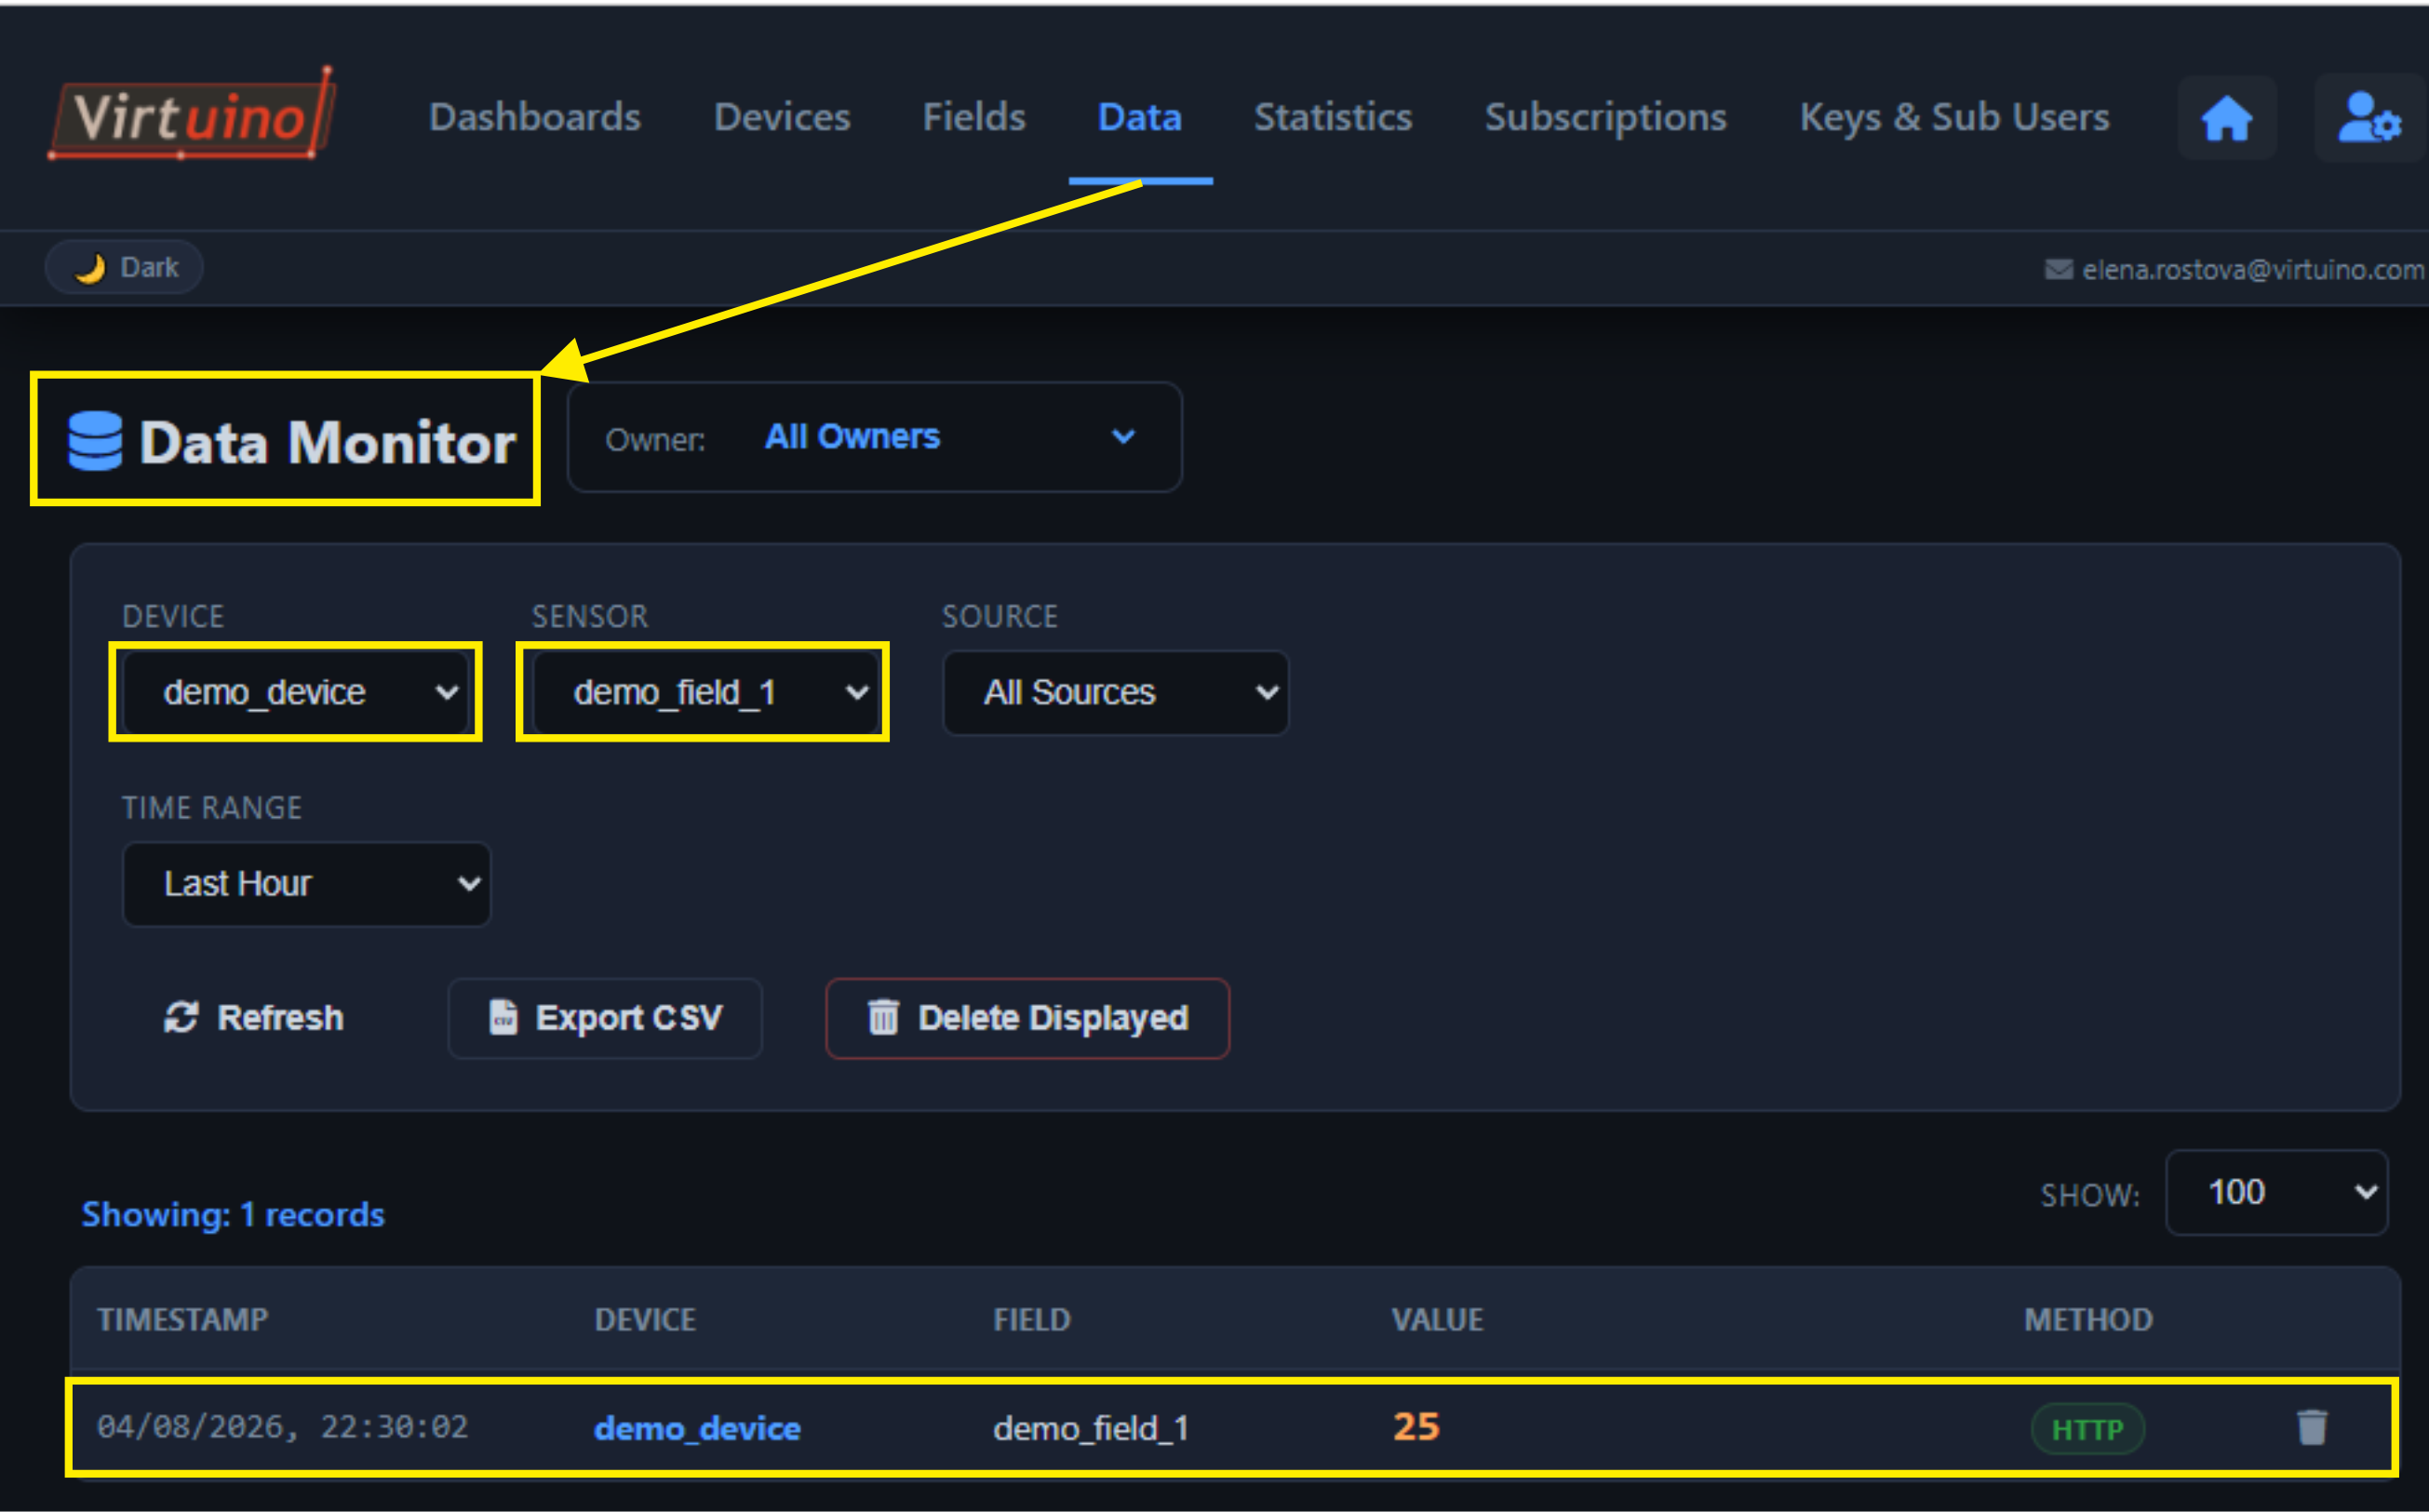2429x1512 pixels.
Task: Click the Showing: 1 records text
Action: coord(233,1214)
